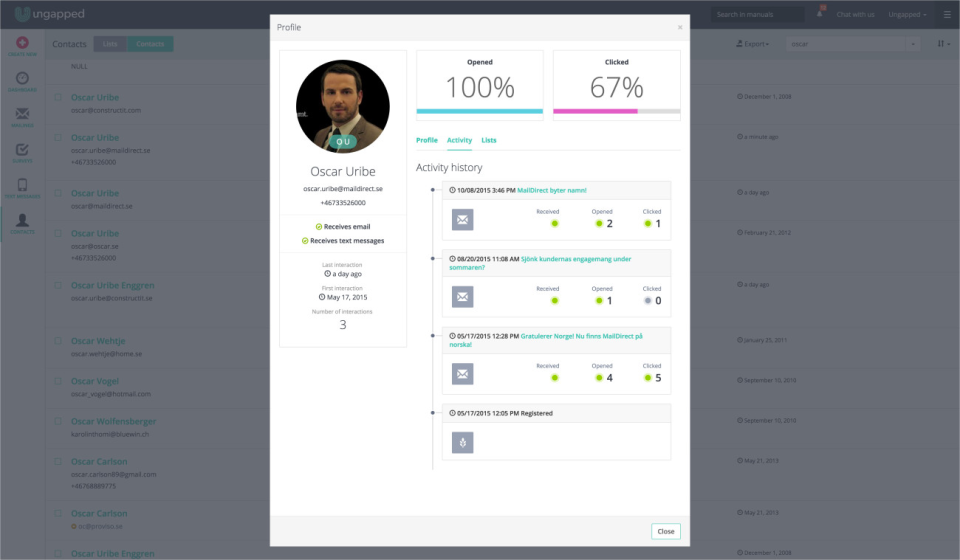Click the Create New plus icon
Screen dimensions: 960x560
(22, 42)
